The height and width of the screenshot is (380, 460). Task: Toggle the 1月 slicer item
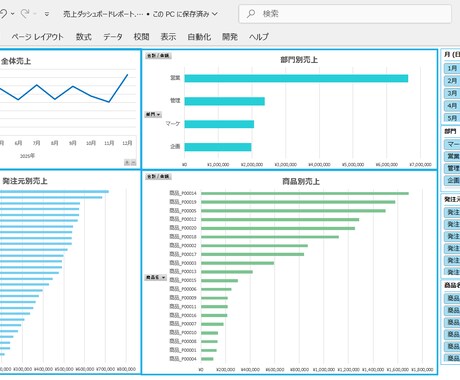(452, 68)
